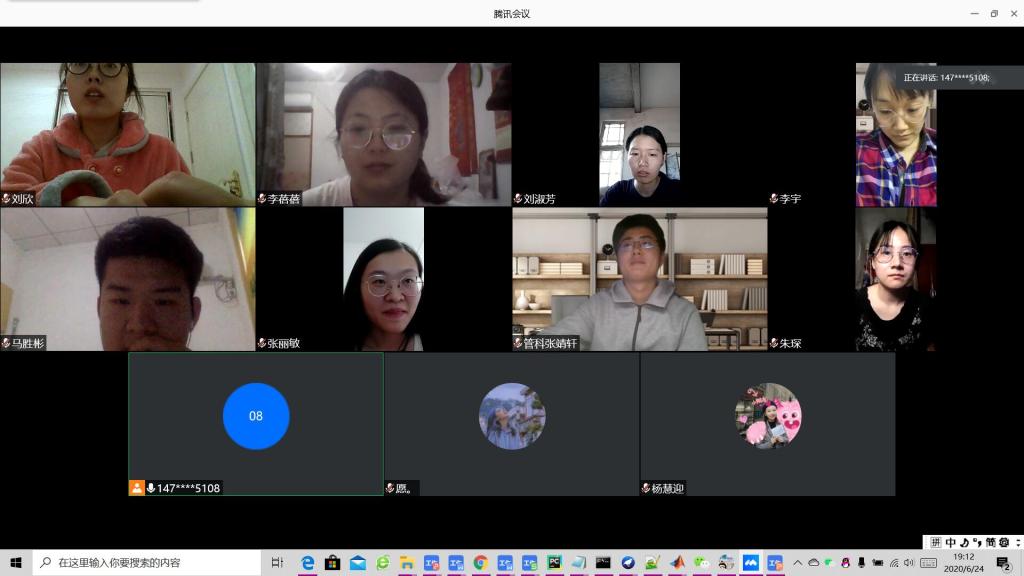This screenshot has height=576, width=1024.
Task: Open Microsoft Edge from the taskbar
Action: 308,563
